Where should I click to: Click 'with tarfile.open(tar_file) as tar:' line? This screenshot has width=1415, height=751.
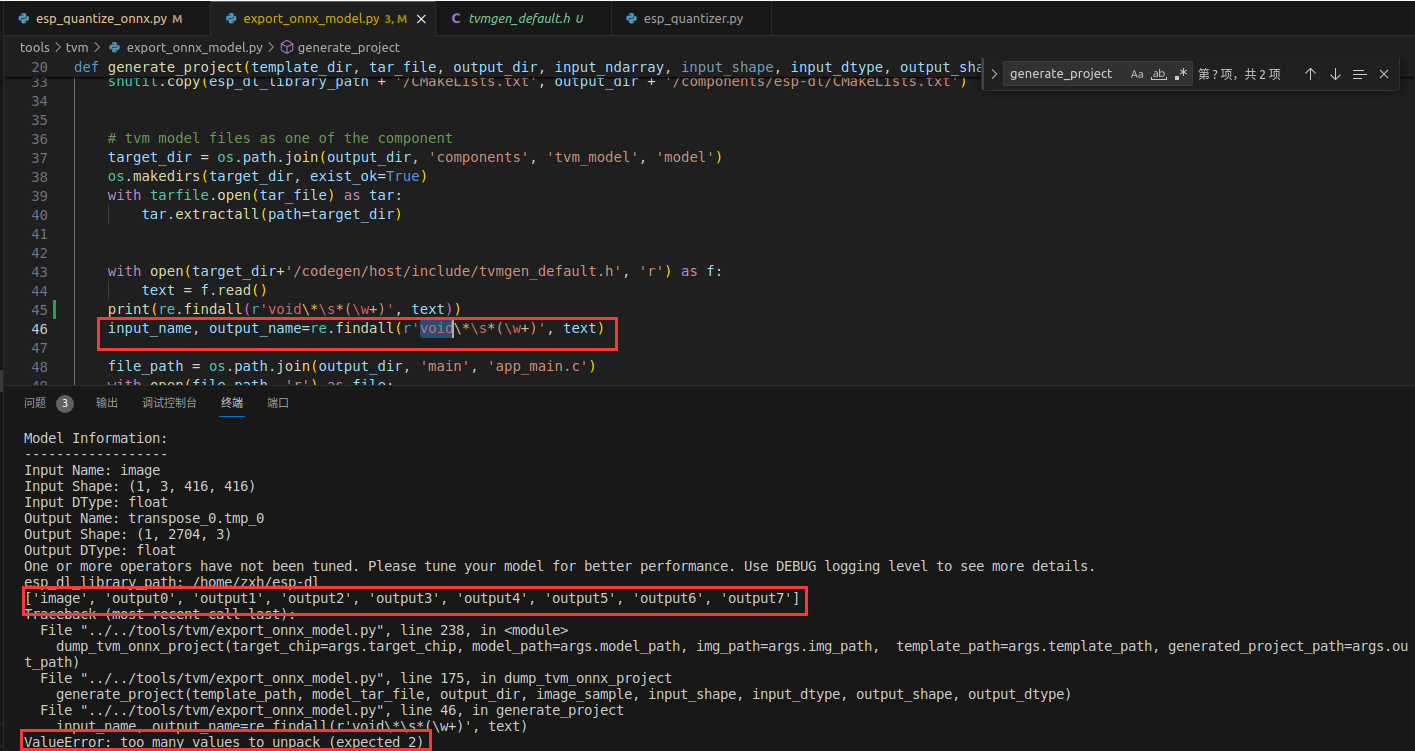click(255, 195)
